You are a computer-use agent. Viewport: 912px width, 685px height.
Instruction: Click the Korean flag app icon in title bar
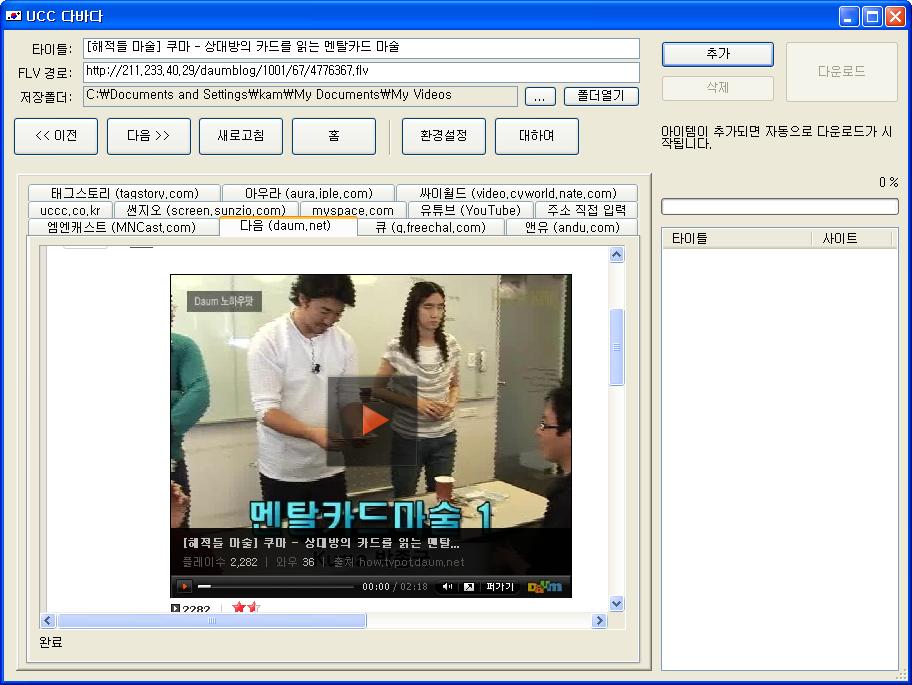pos(13,16)
